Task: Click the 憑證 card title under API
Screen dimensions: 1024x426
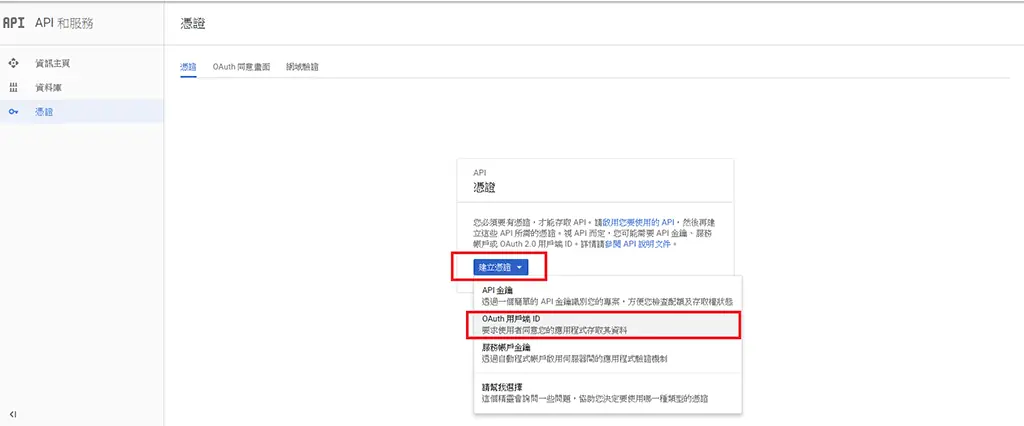Action: click(484, 188)
